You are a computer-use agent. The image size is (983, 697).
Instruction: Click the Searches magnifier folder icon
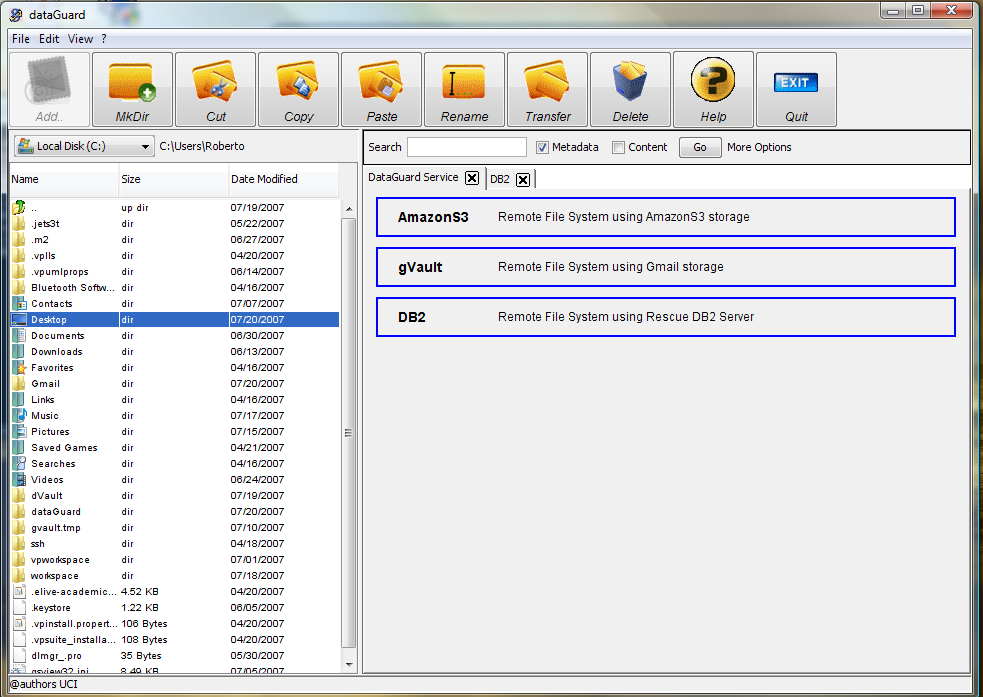coord(19,463)
